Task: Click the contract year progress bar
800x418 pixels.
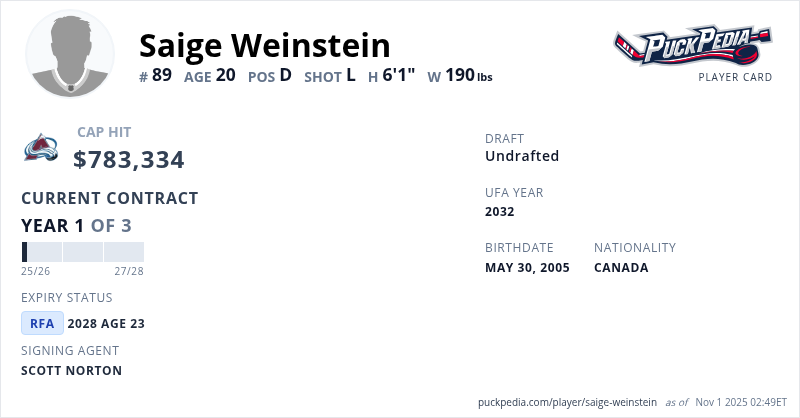Action: 82,252
